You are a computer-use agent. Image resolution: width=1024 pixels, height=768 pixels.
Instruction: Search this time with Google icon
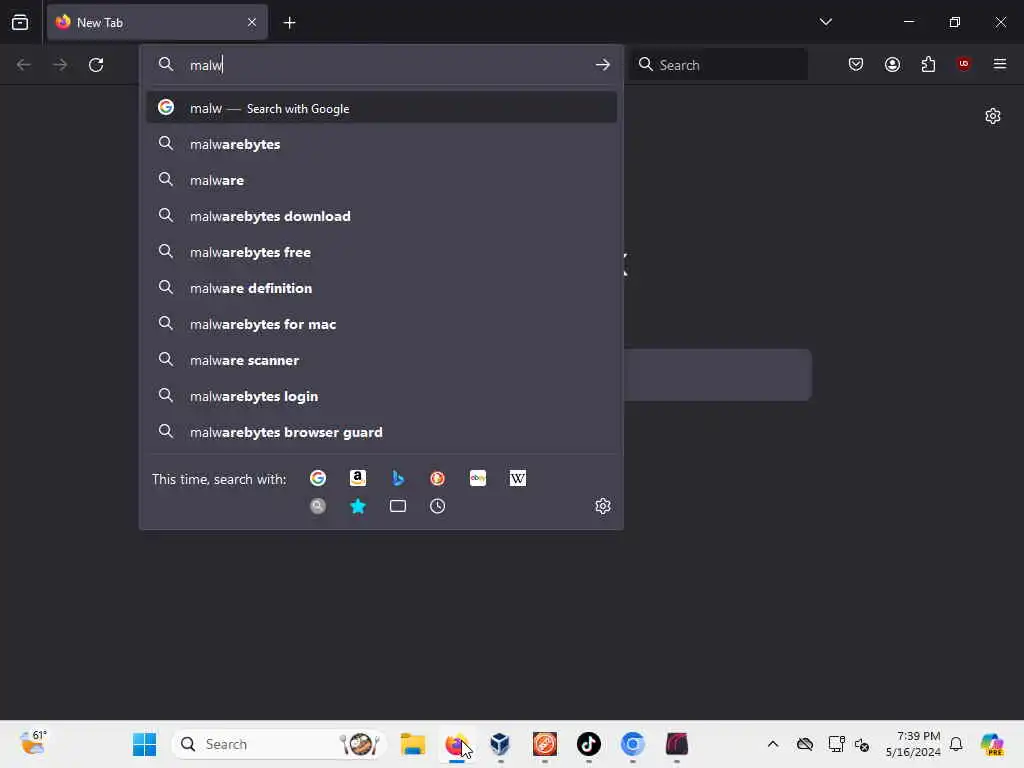pos(318,478)
